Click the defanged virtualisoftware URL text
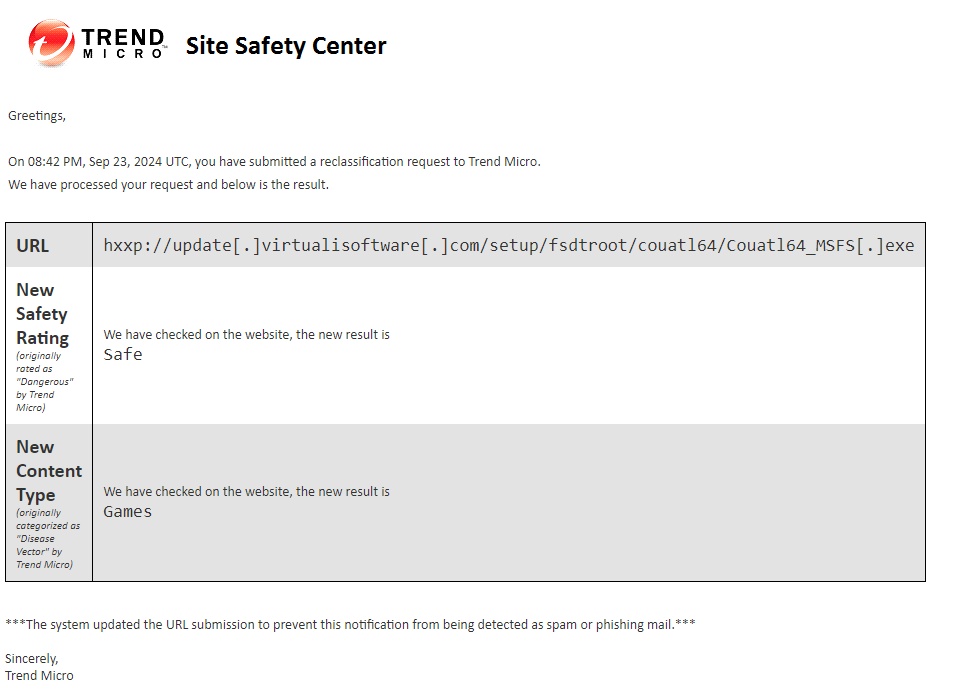 509,245
